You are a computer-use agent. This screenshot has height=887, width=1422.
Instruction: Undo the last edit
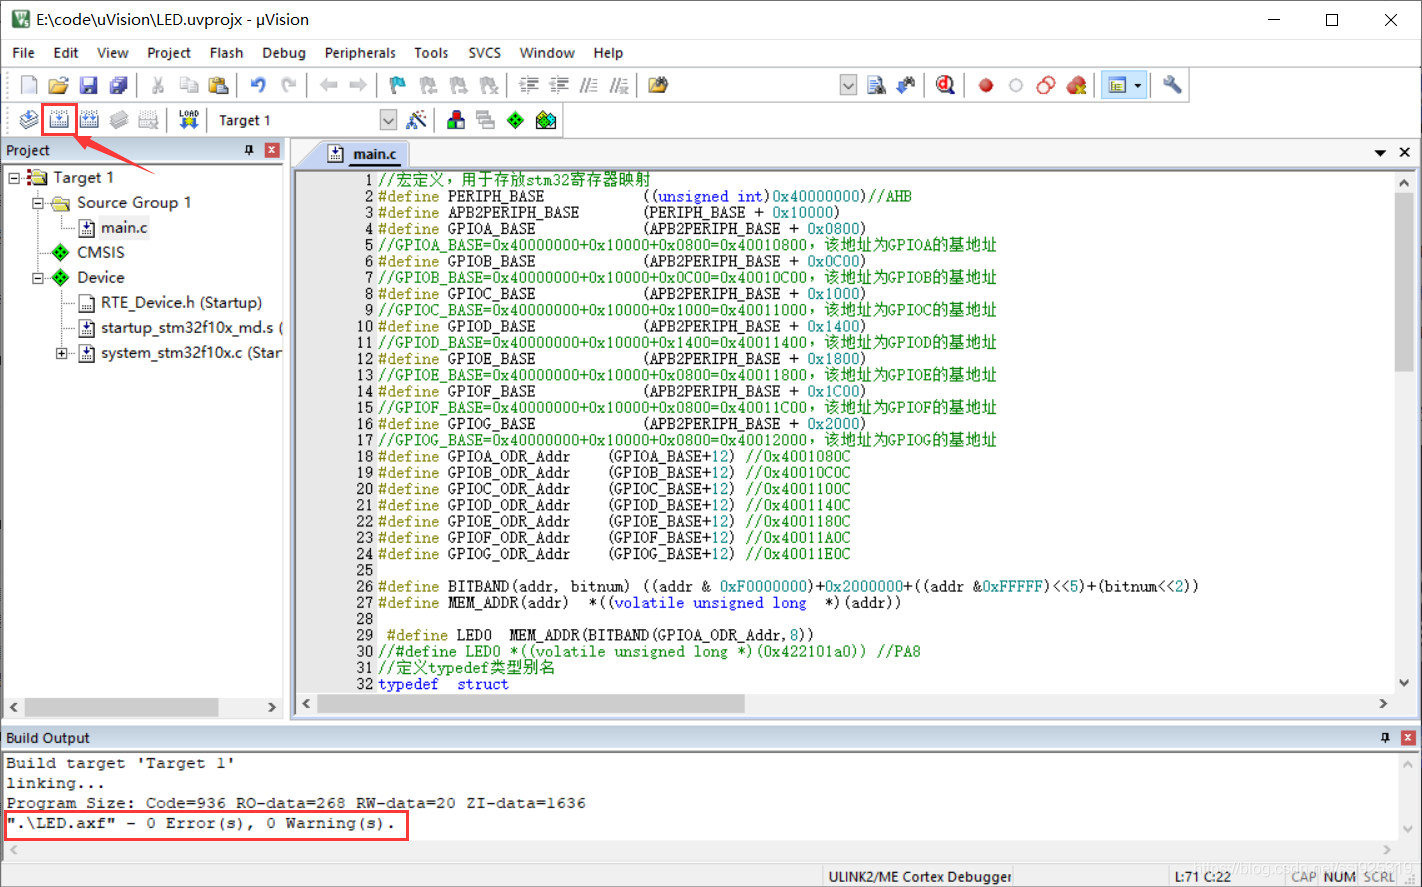click(258, 85)
